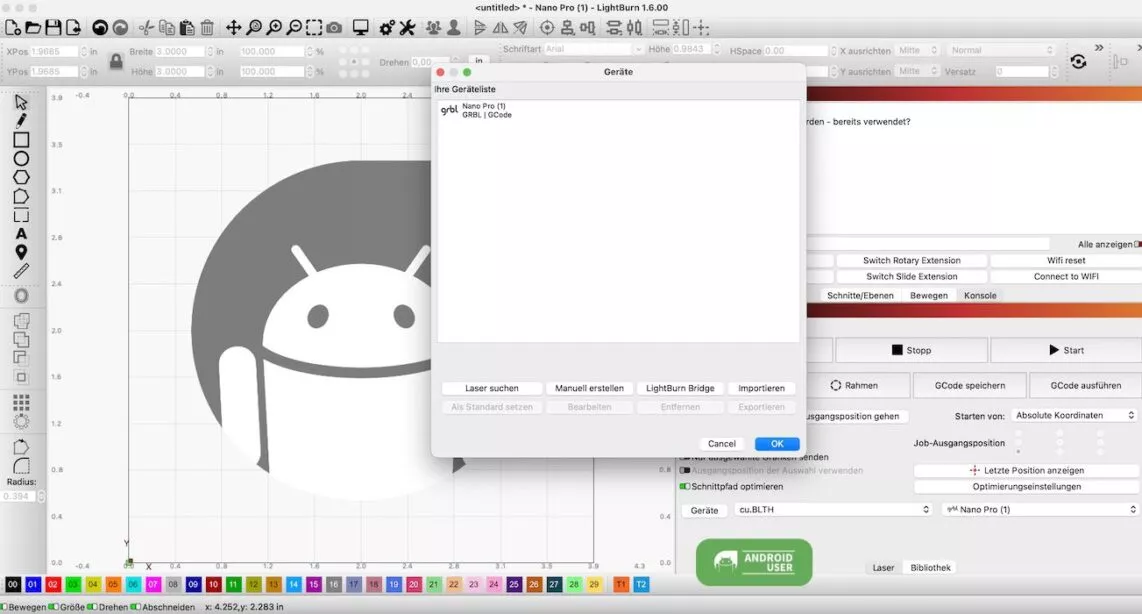
Task: Click the Start button in Laser panel
Action: click(x=1066, y=350)
